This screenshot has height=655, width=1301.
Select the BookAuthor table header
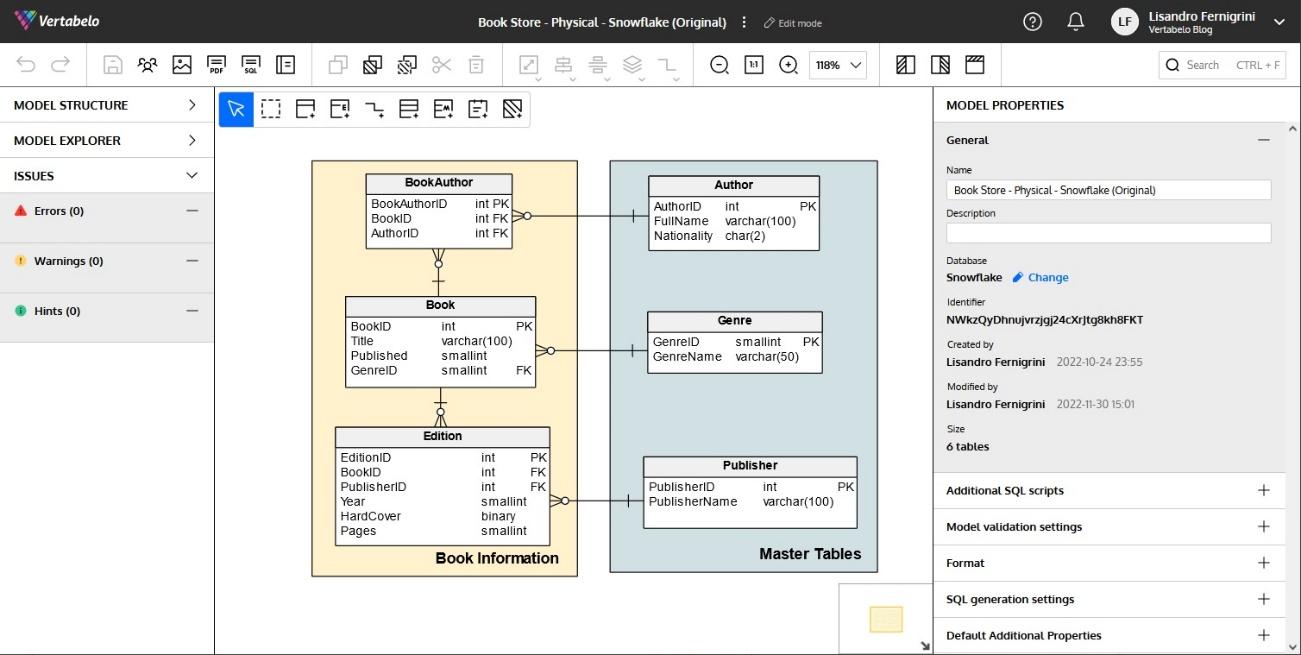click(x=439, y=183)
